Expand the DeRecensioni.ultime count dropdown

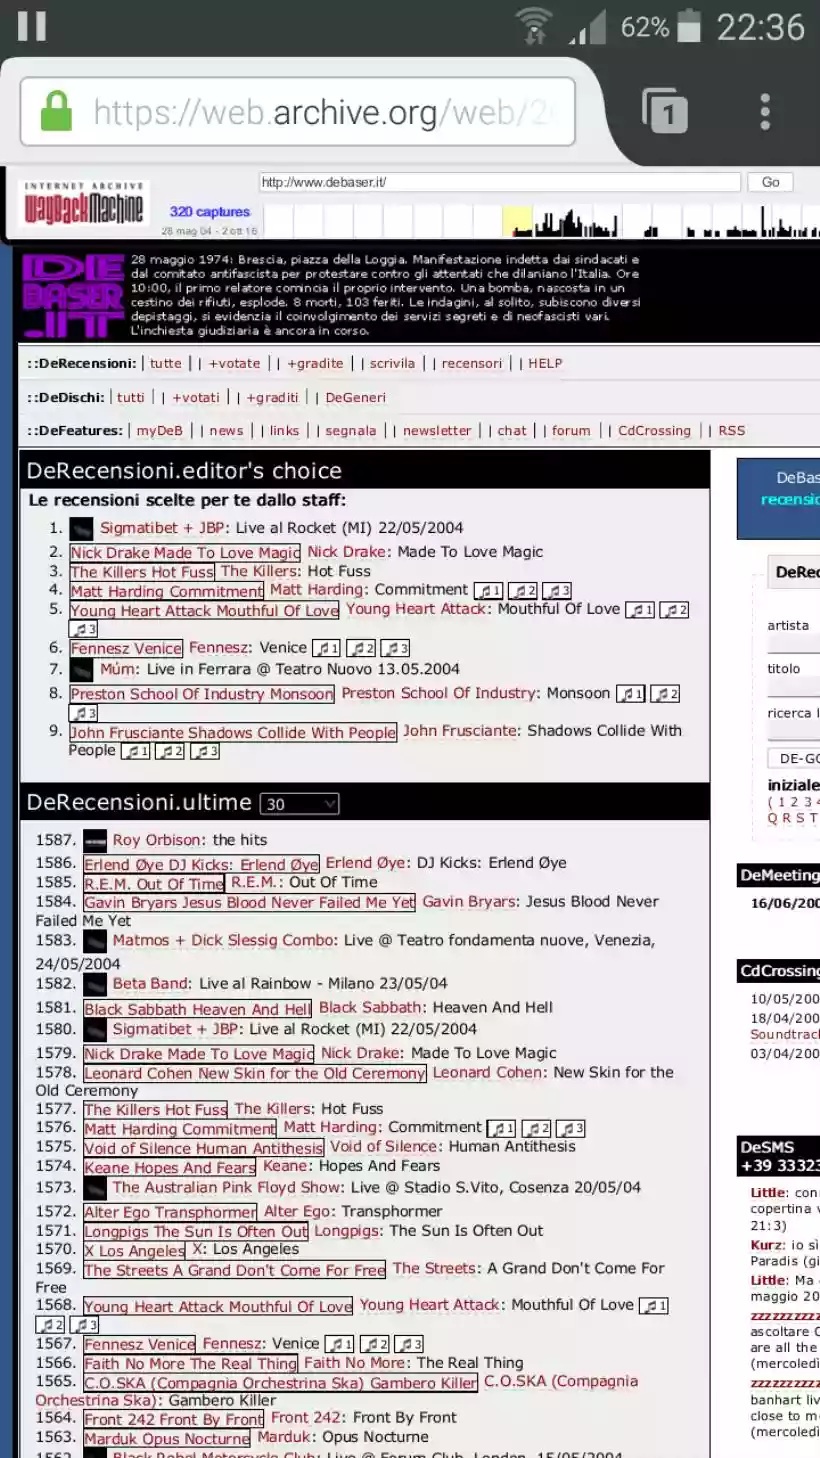point(299,804)
